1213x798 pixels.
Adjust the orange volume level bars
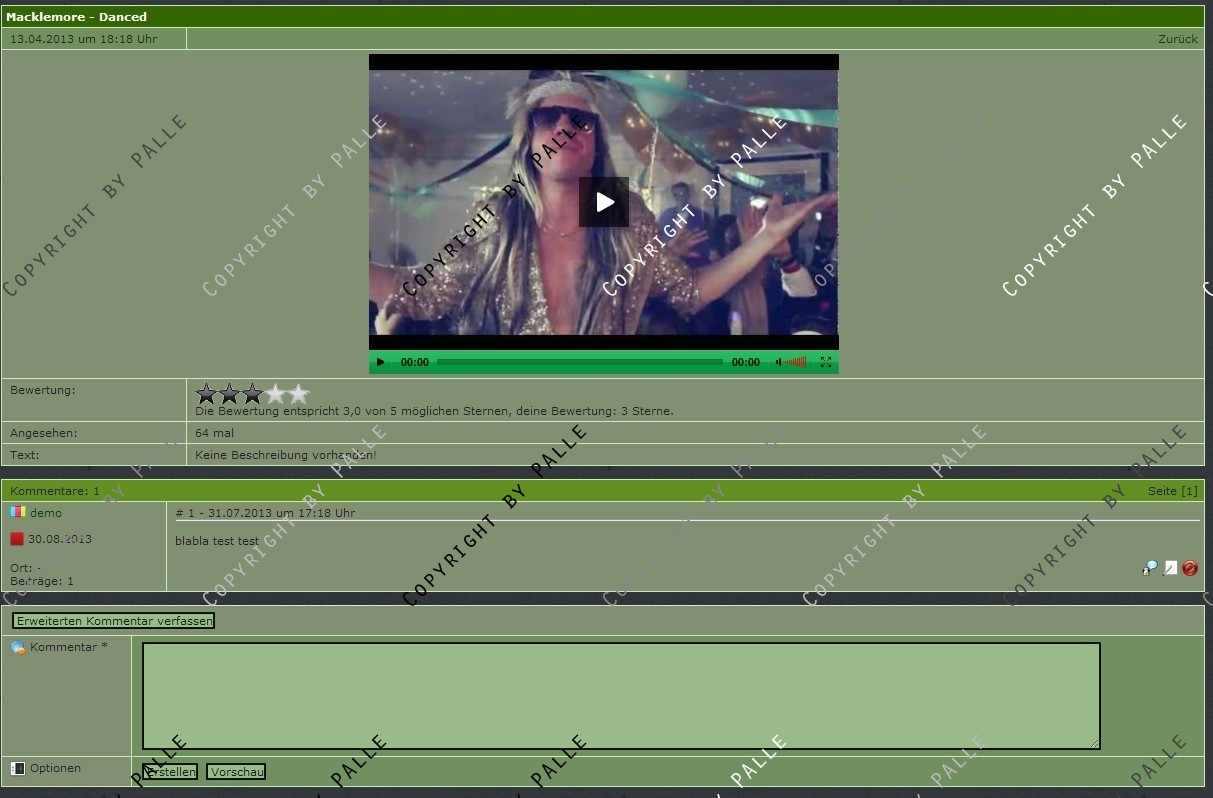point(796,362)
